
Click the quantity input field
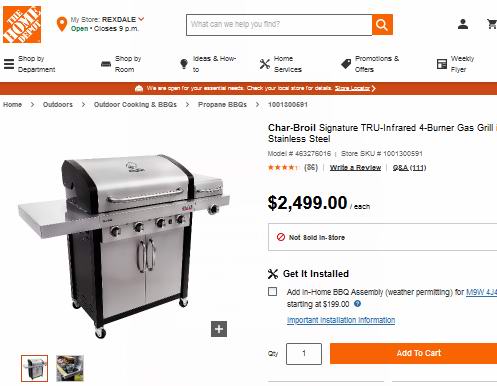coord(304,354)
